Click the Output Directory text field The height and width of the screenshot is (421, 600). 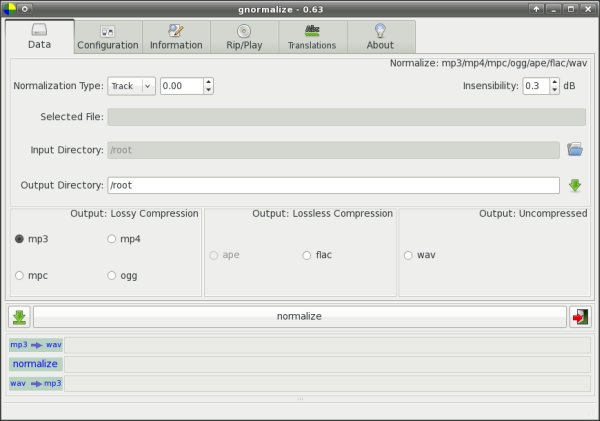pos(332,185)
